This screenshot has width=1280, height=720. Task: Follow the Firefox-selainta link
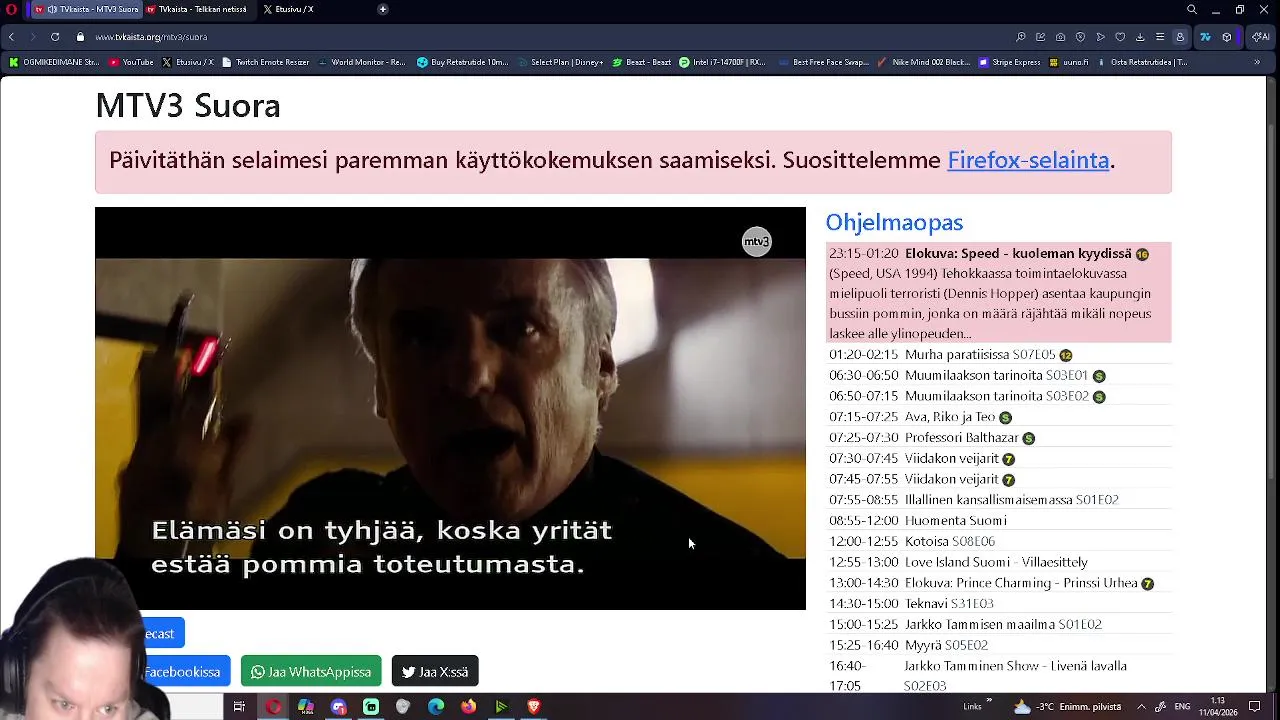coord(1028,160)
